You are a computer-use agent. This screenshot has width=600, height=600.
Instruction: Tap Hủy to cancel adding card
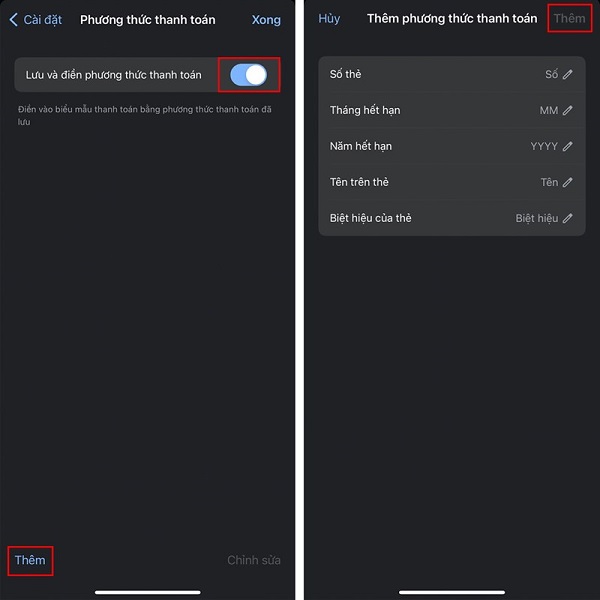[x=329, y=18]
